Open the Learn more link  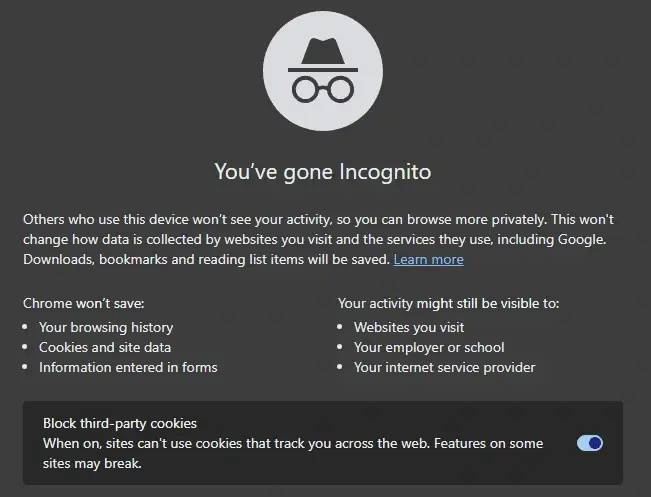[x=428, y=260]
